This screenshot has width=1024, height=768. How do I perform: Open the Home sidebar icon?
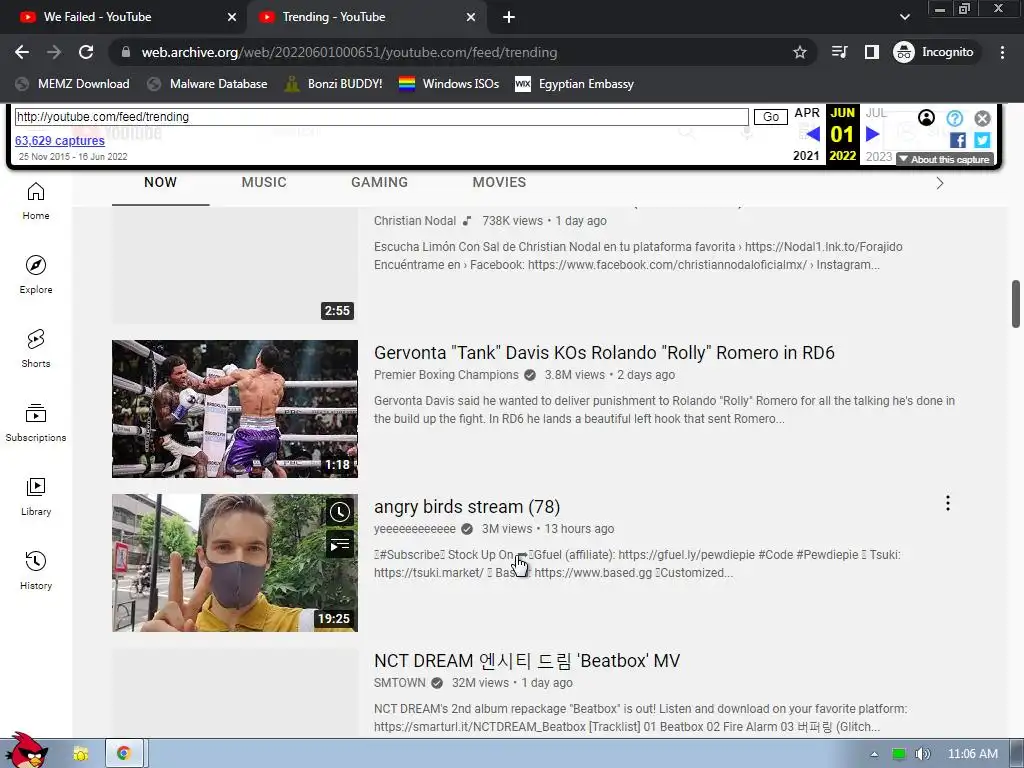click(x=36, y=201)
